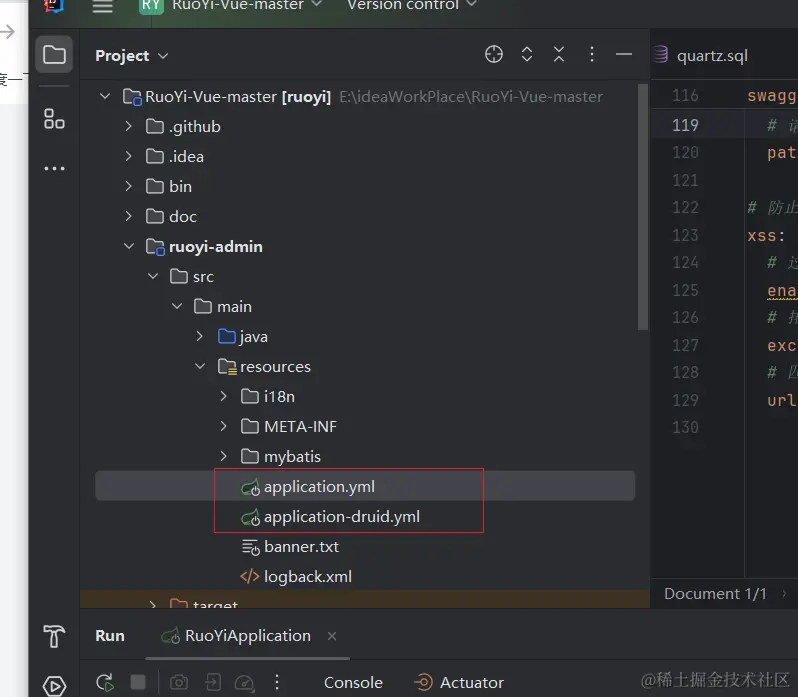Image resolution: width=798 pixels, height=697 pixels.
Task: Stop the running RuoYiApplication
Action: [x=138, y=682]
